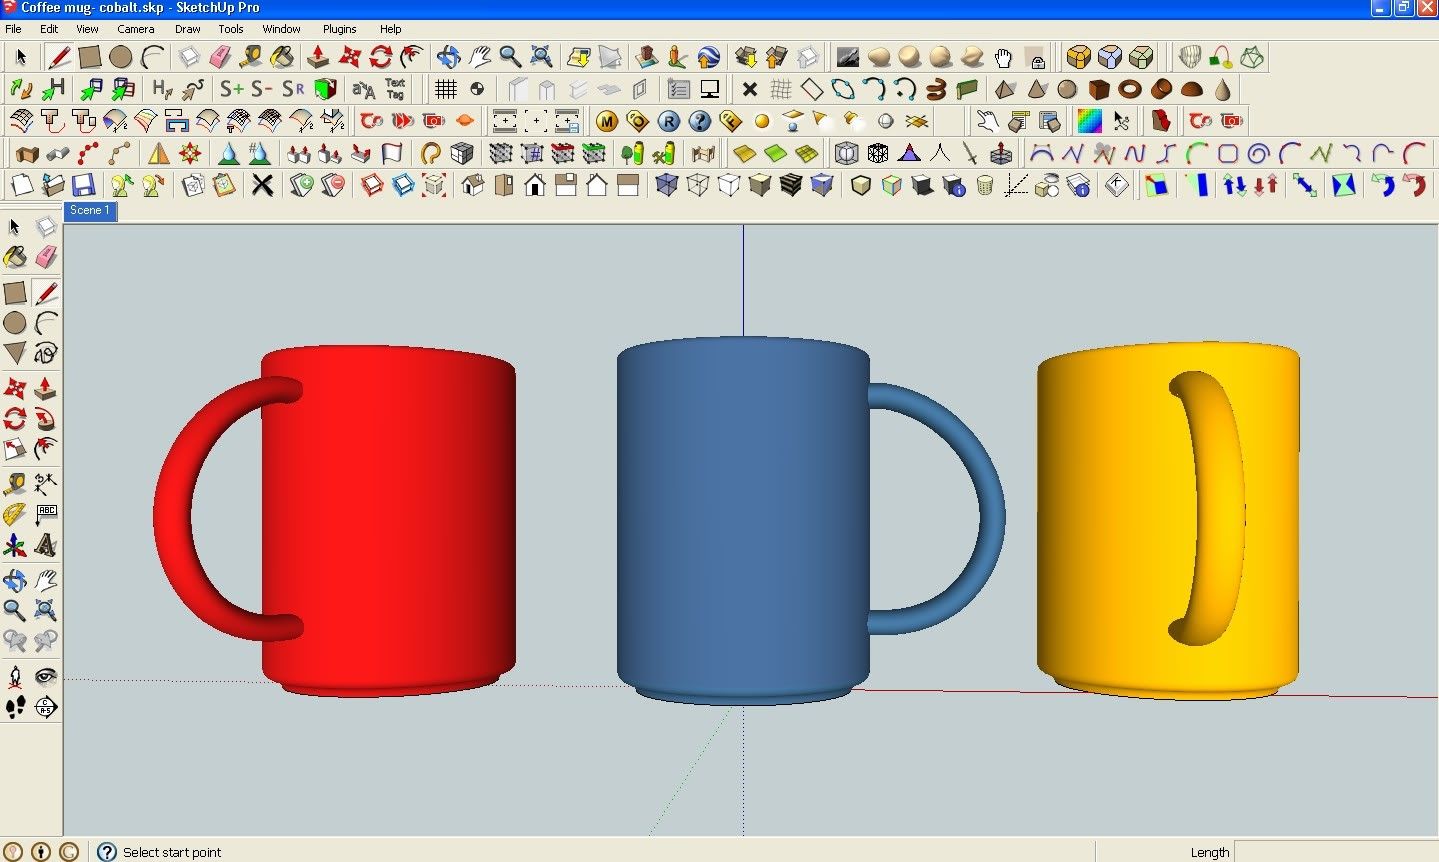Select the Scale tool
1439x862 pixels.
coord(15,449)
